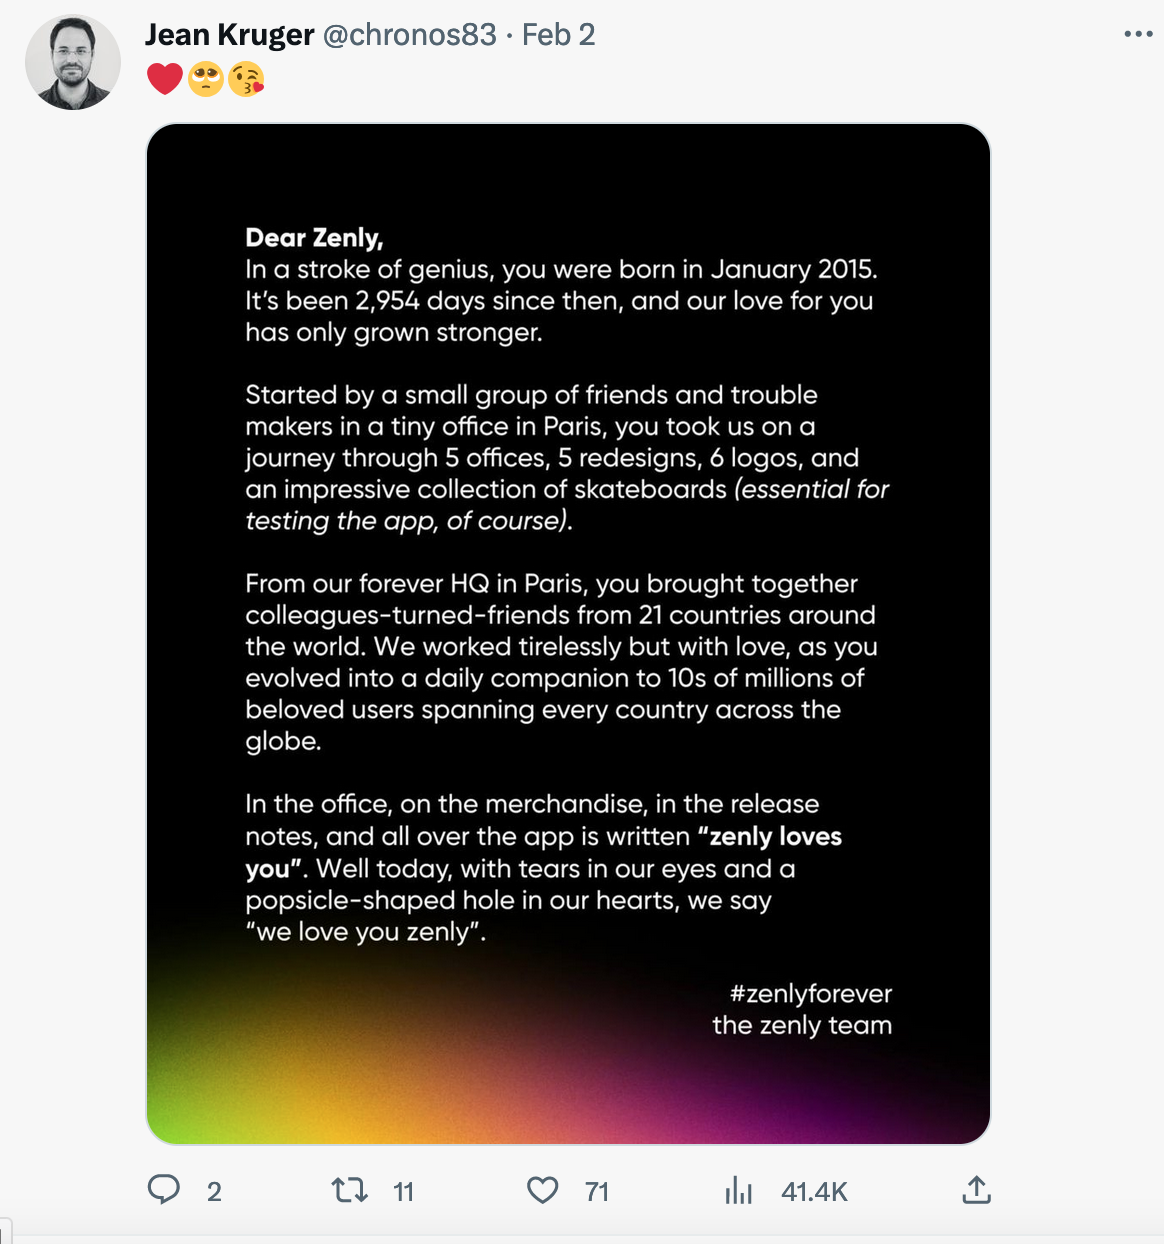Open the @chronos83 handle link
The image size is (1164, 1244).
(409, 35)
